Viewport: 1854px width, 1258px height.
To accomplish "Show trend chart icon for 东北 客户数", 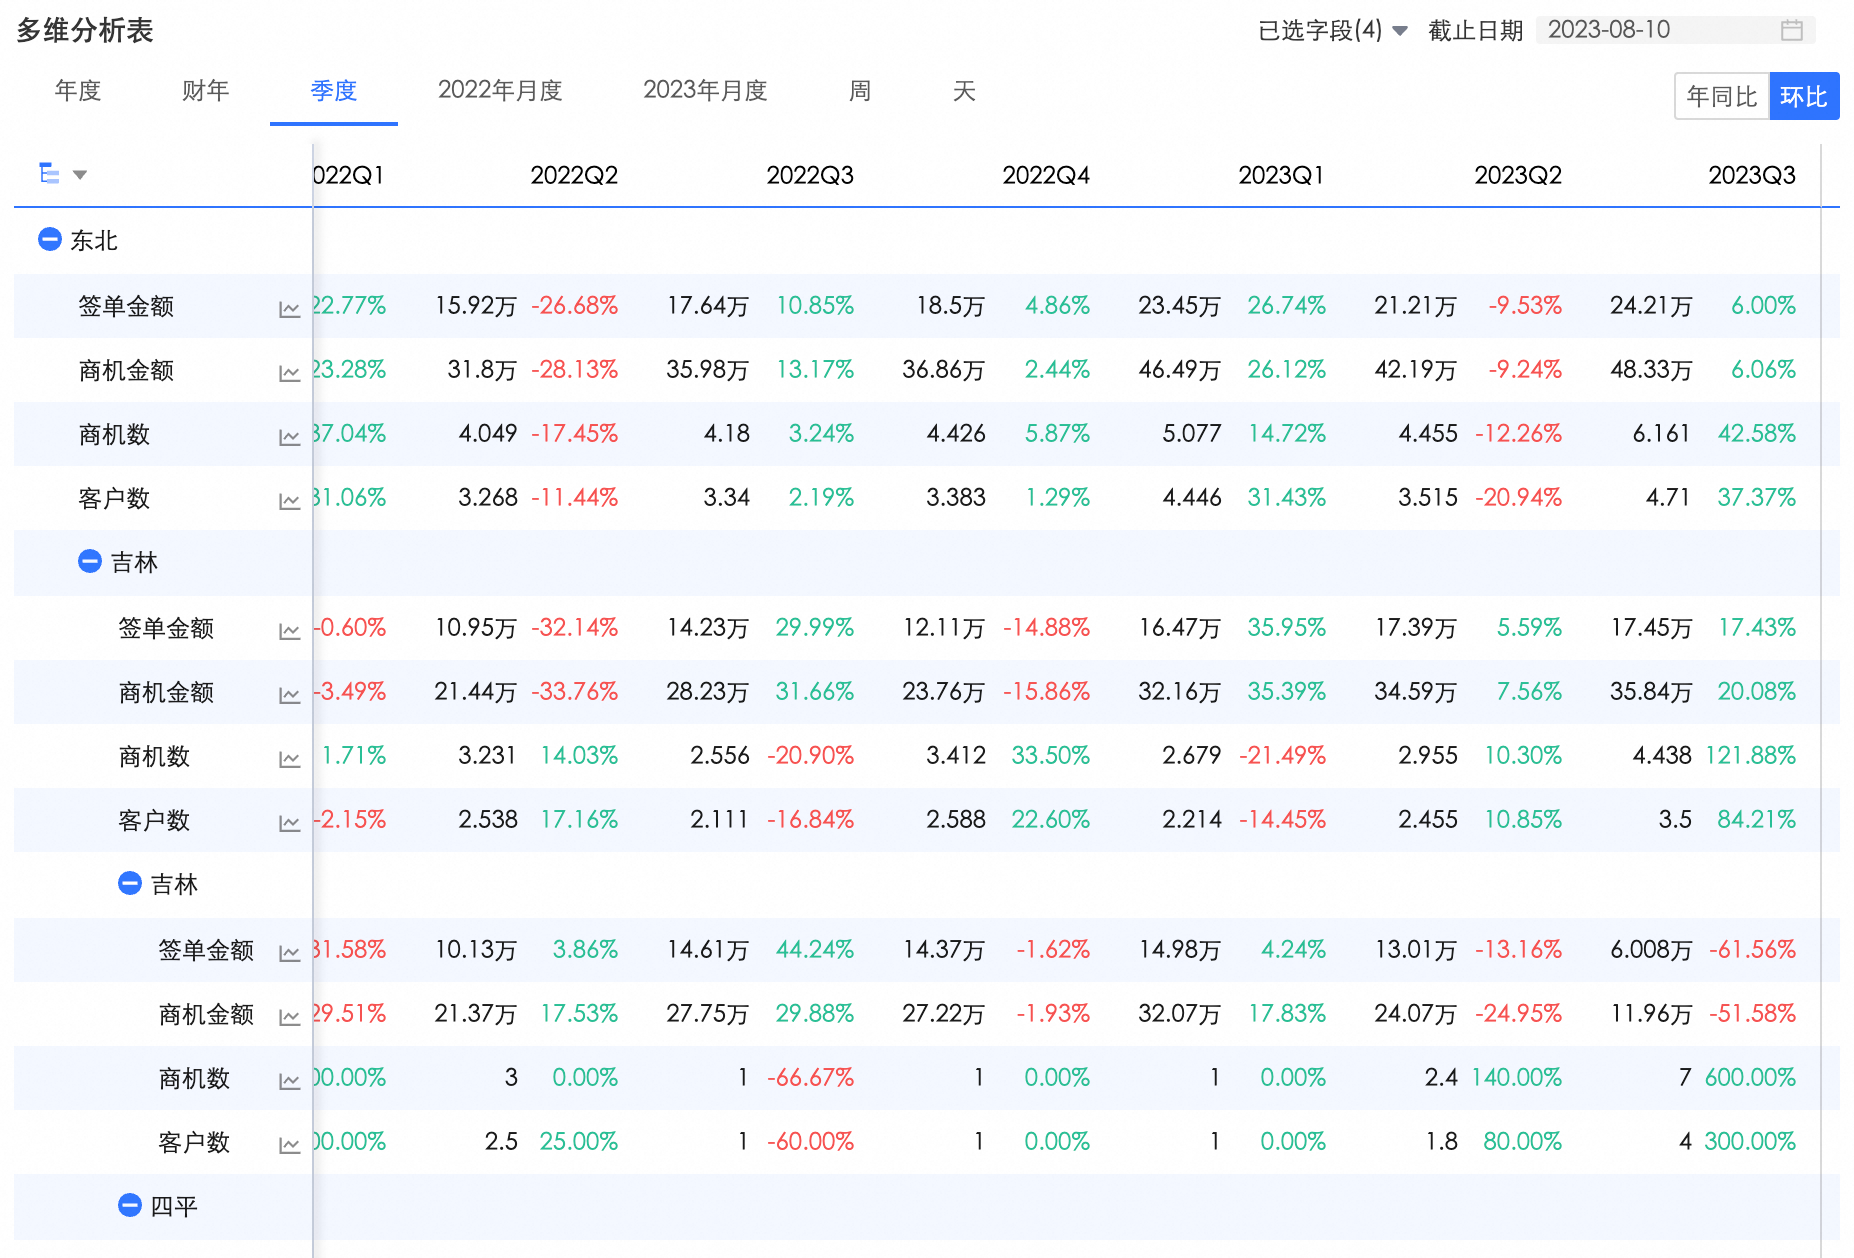I will point(289,501).
